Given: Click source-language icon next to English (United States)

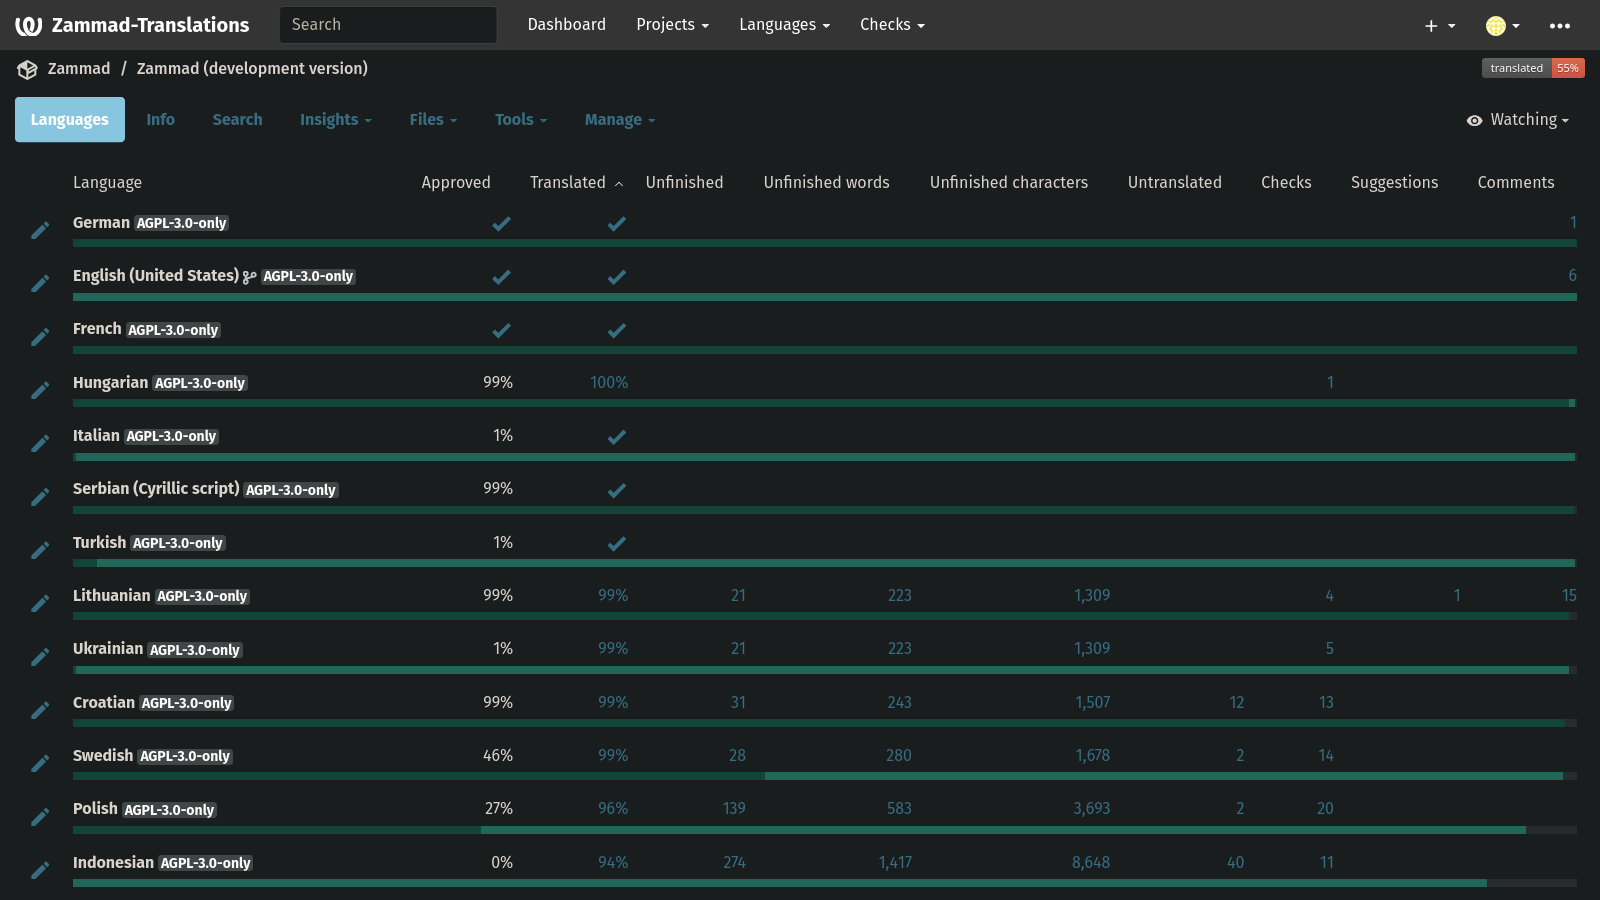Looking at the screenshot, I should (250, 277).
